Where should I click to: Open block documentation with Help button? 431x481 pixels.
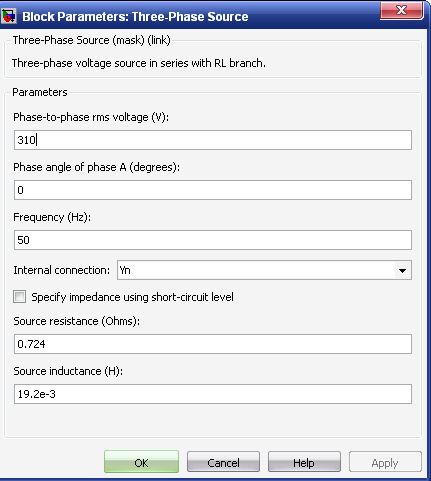pos(304,462)
